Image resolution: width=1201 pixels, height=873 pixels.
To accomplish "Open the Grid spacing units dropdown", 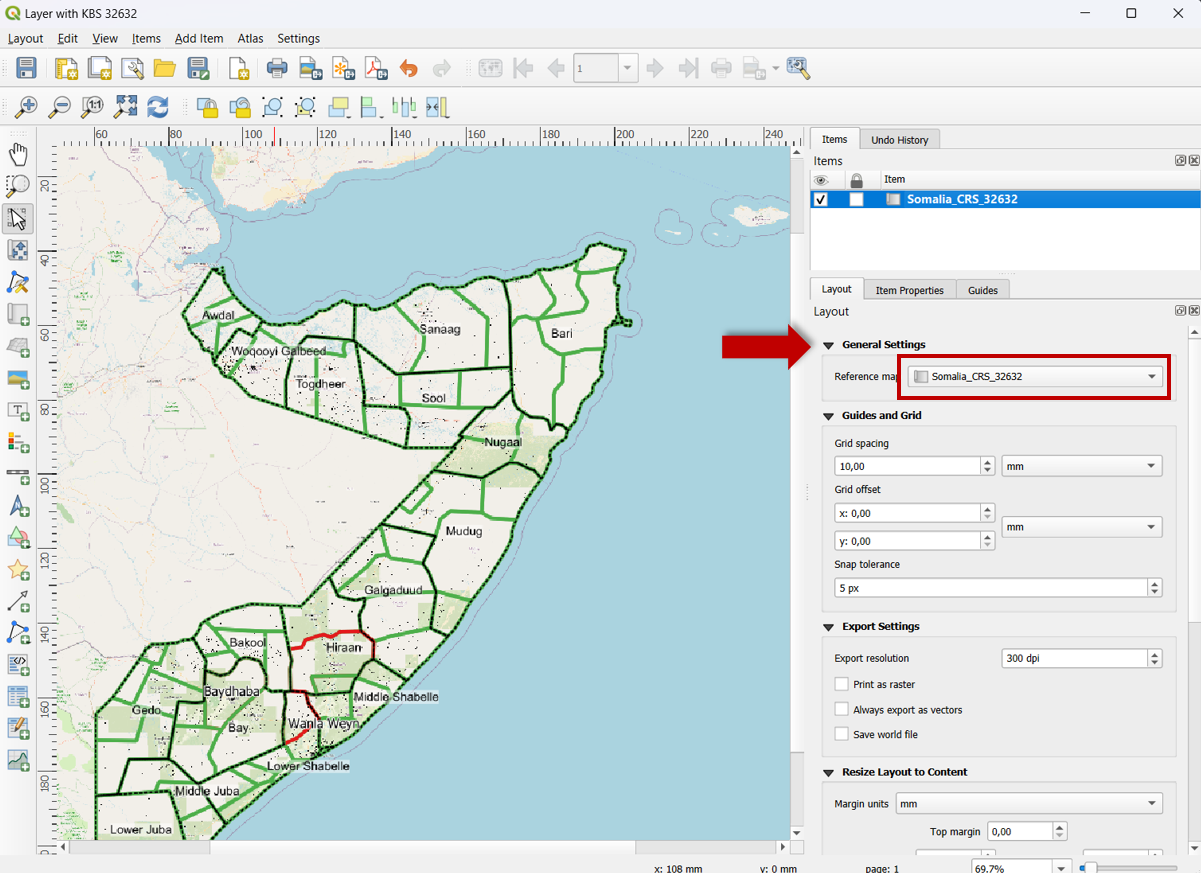I will (x=1081, y=466).
